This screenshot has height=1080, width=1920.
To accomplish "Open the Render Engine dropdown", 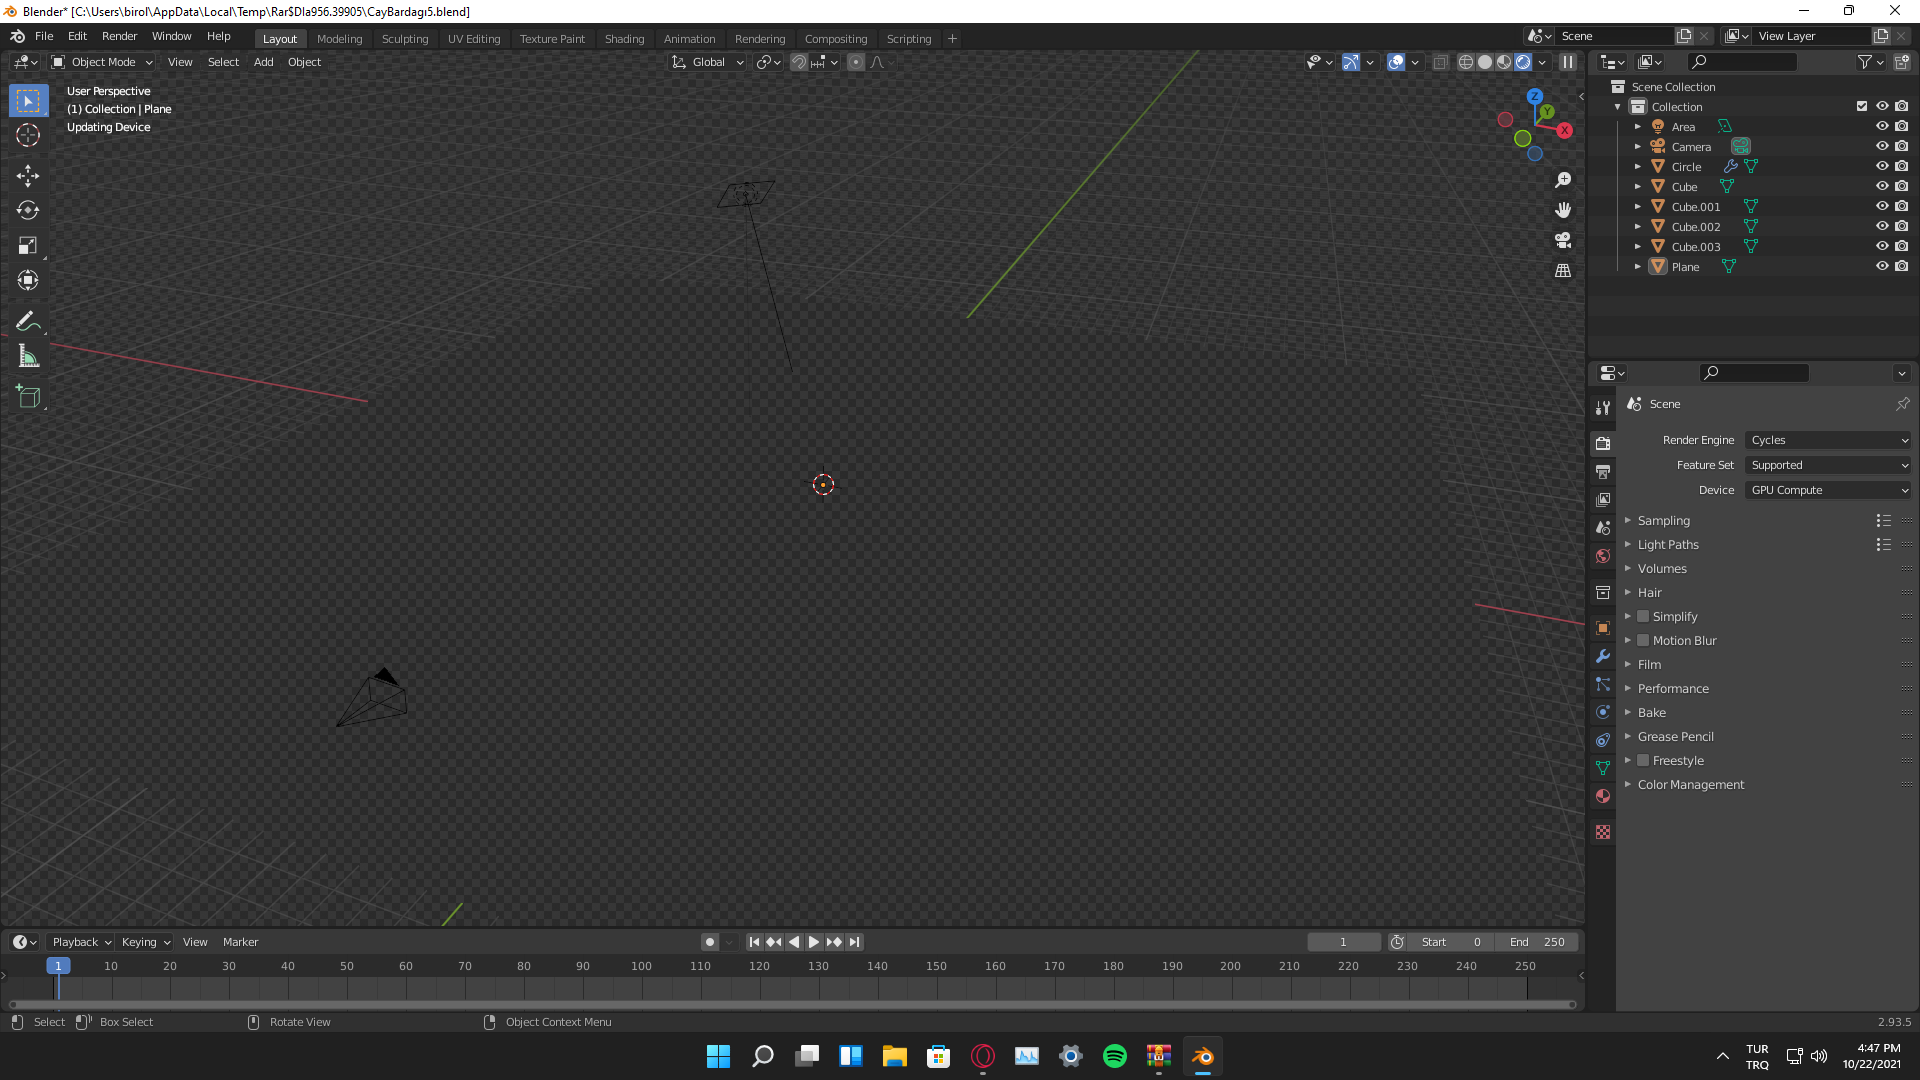I will click(1827, 440).
